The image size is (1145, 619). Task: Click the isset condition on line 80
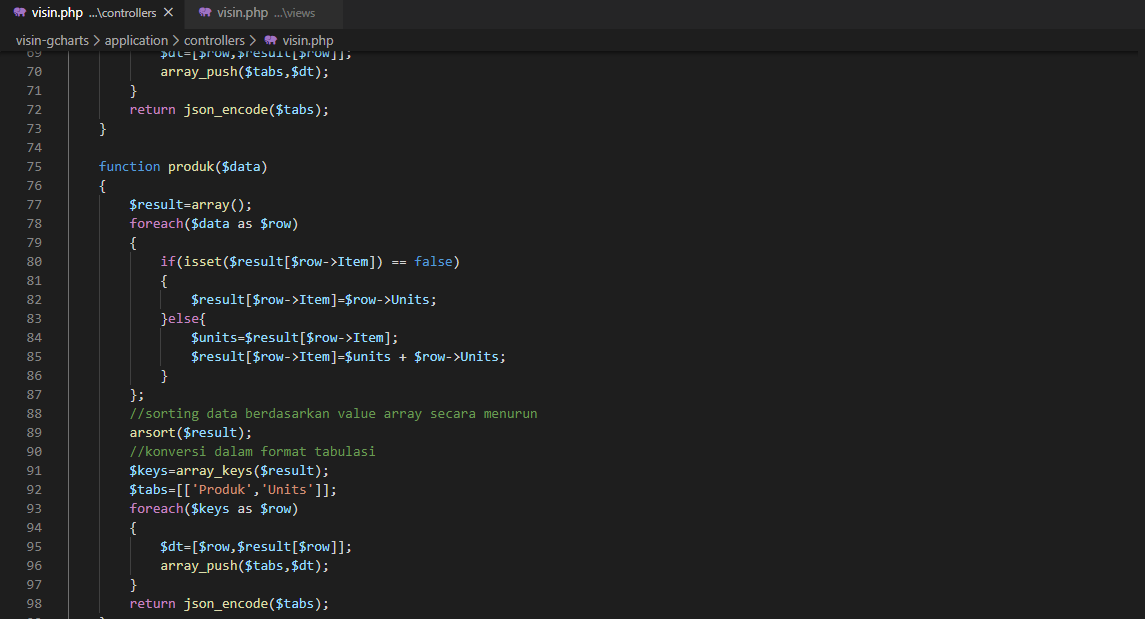click(310, 261)
